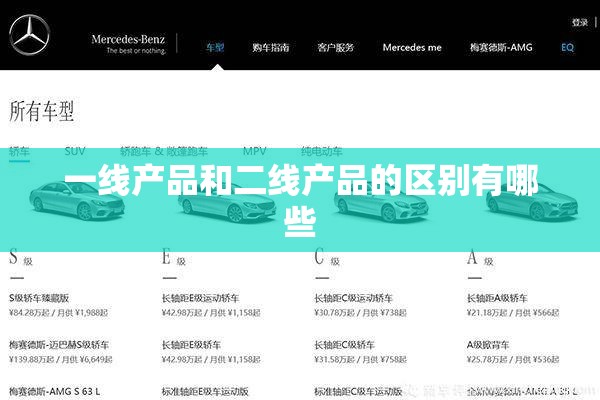Click the 登录 login link
Image resolution: width=600 pixels, height=400 pixels.
[x=580, y=23]
